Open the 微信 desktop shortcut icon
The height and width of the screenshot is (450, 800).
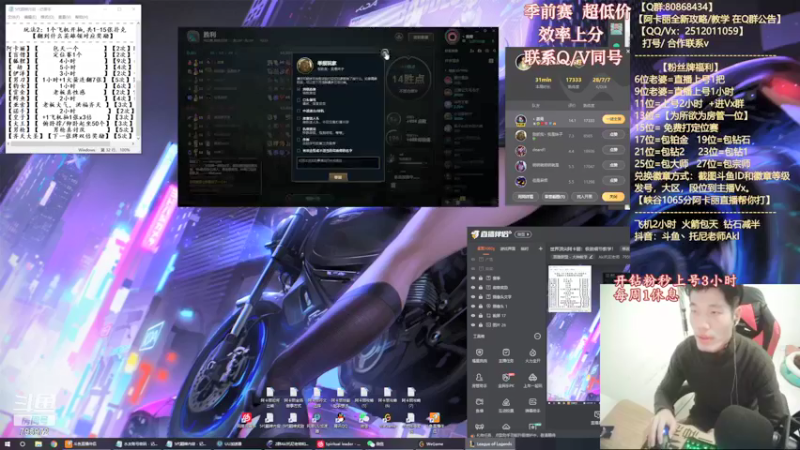(364, 418)
